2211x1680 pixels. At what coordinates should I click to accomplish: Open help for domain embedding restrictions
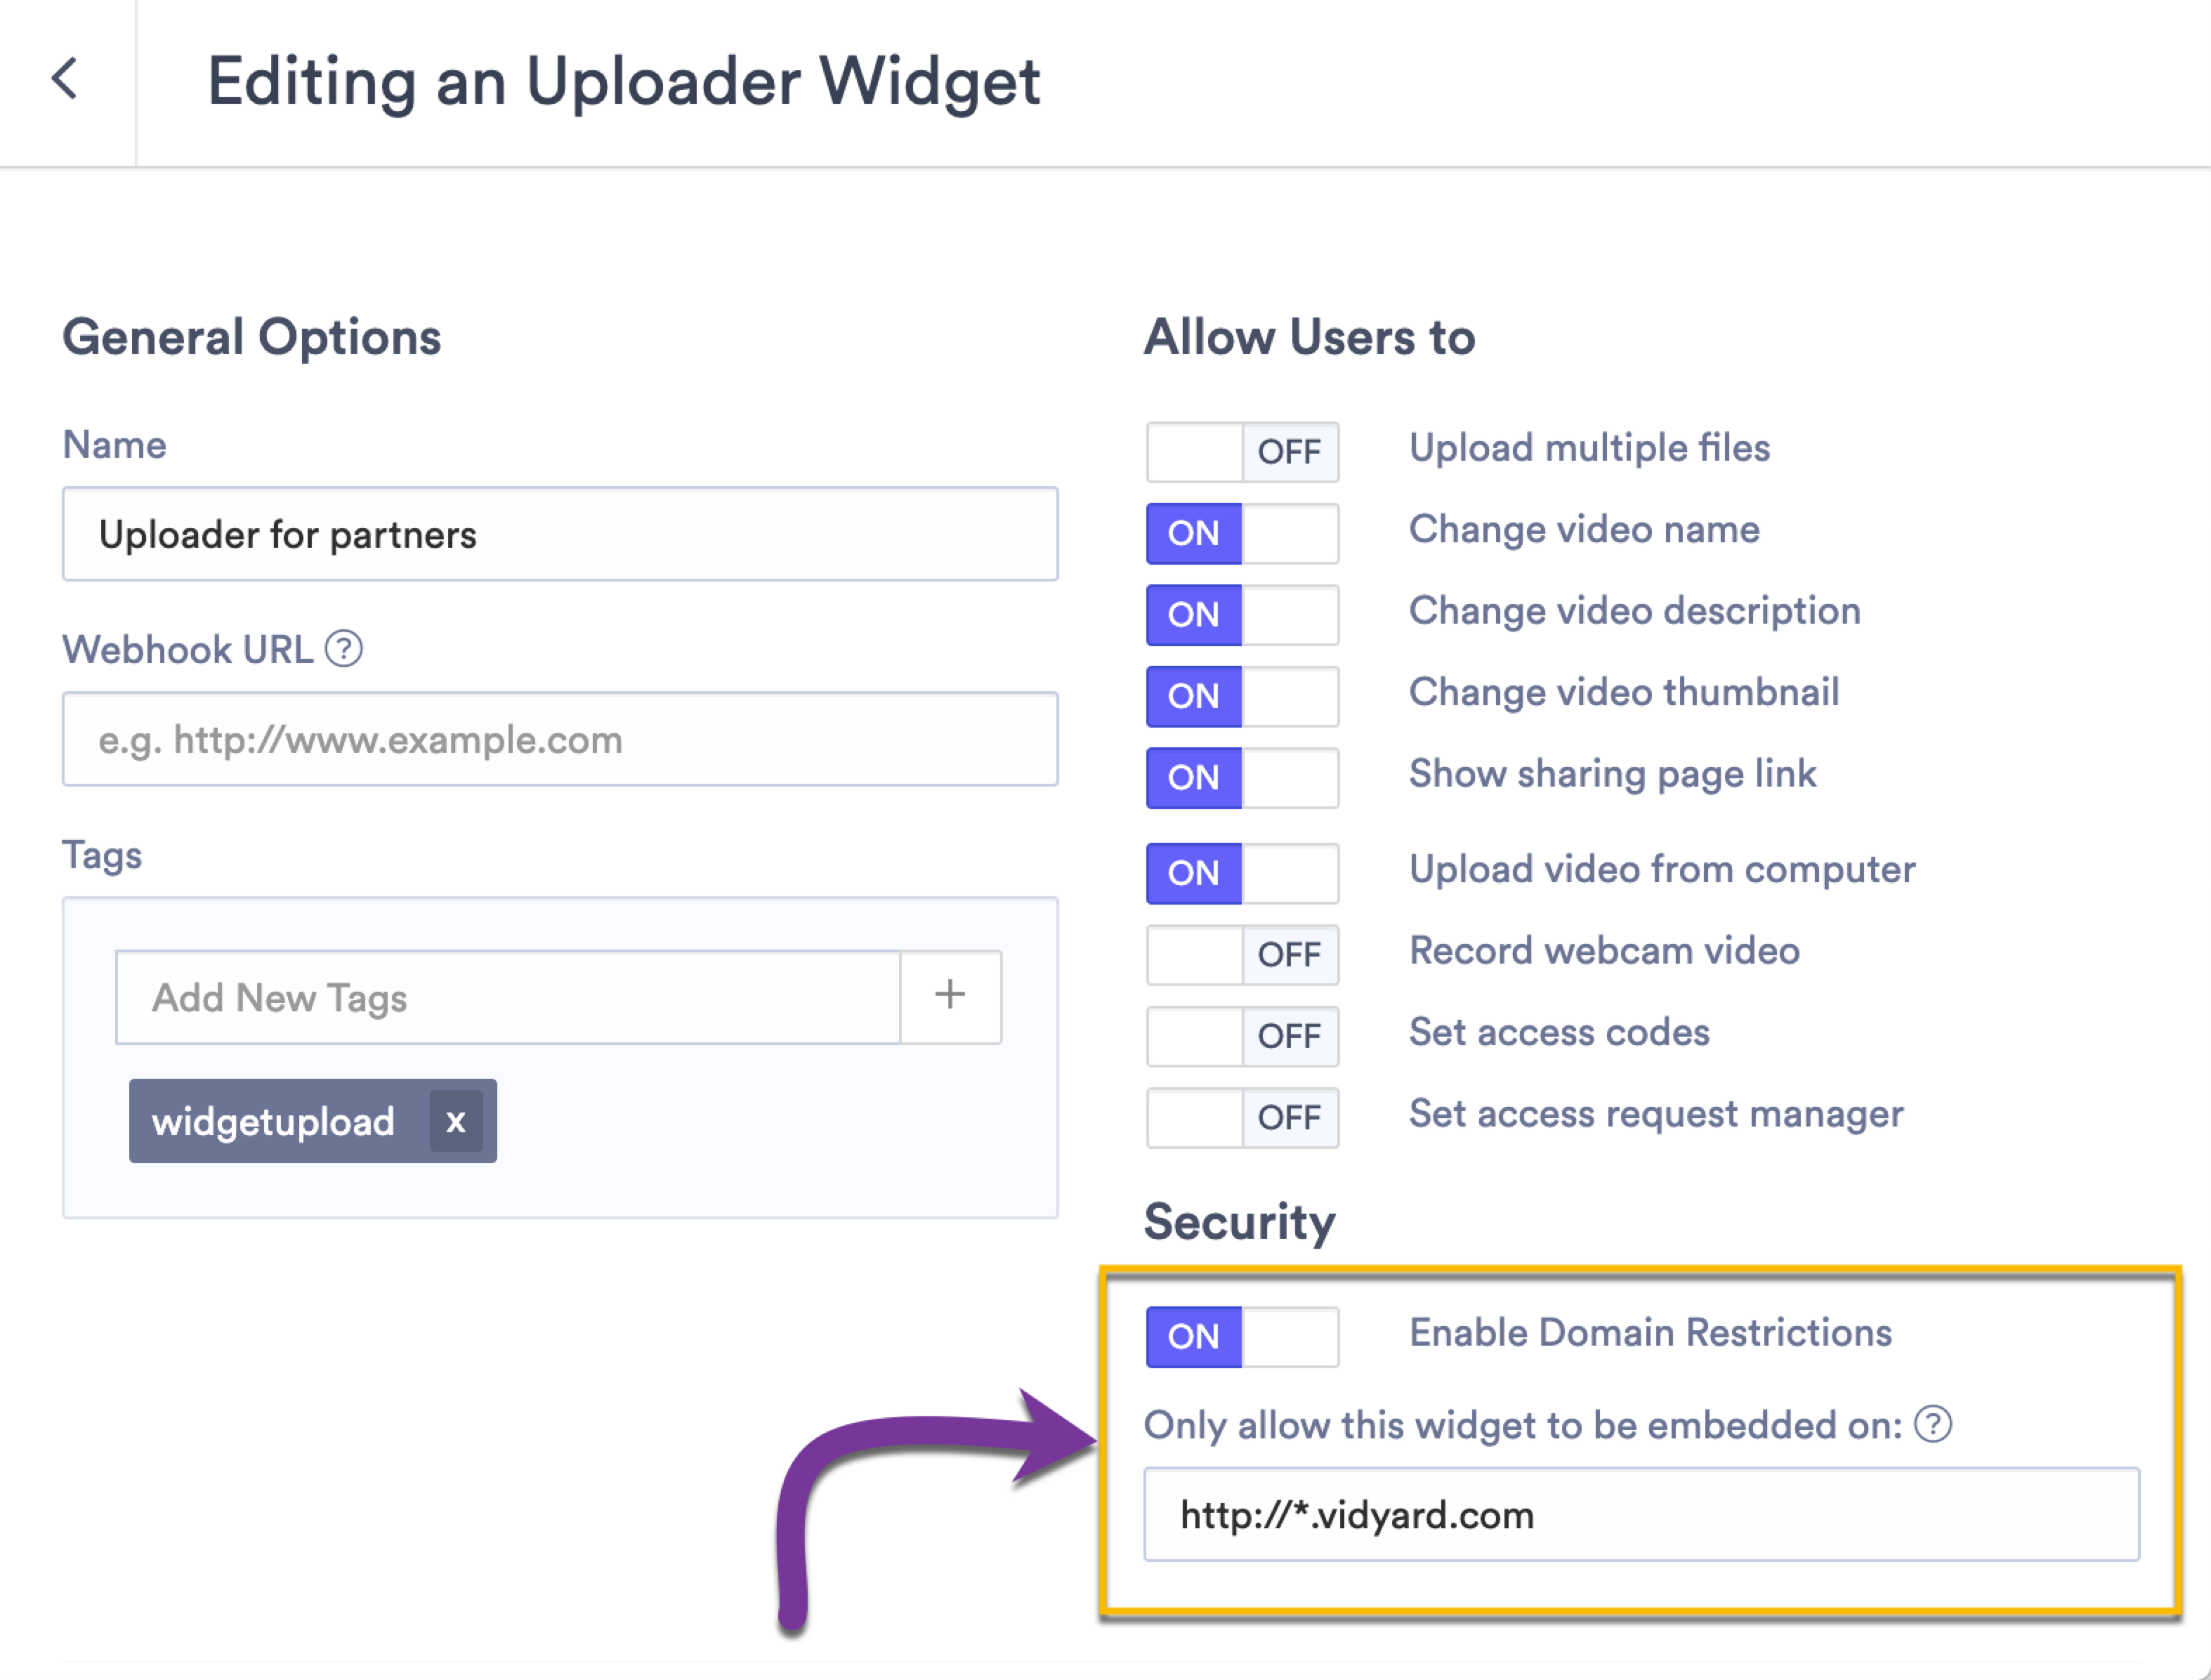1932,1426
